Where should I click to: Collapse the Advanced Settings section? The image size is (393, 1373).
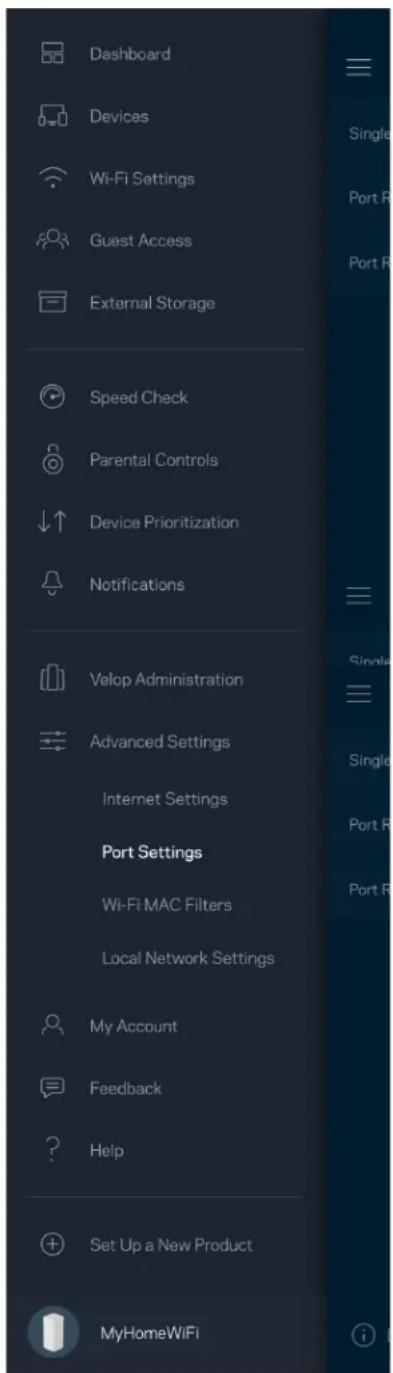click(160, 742)
